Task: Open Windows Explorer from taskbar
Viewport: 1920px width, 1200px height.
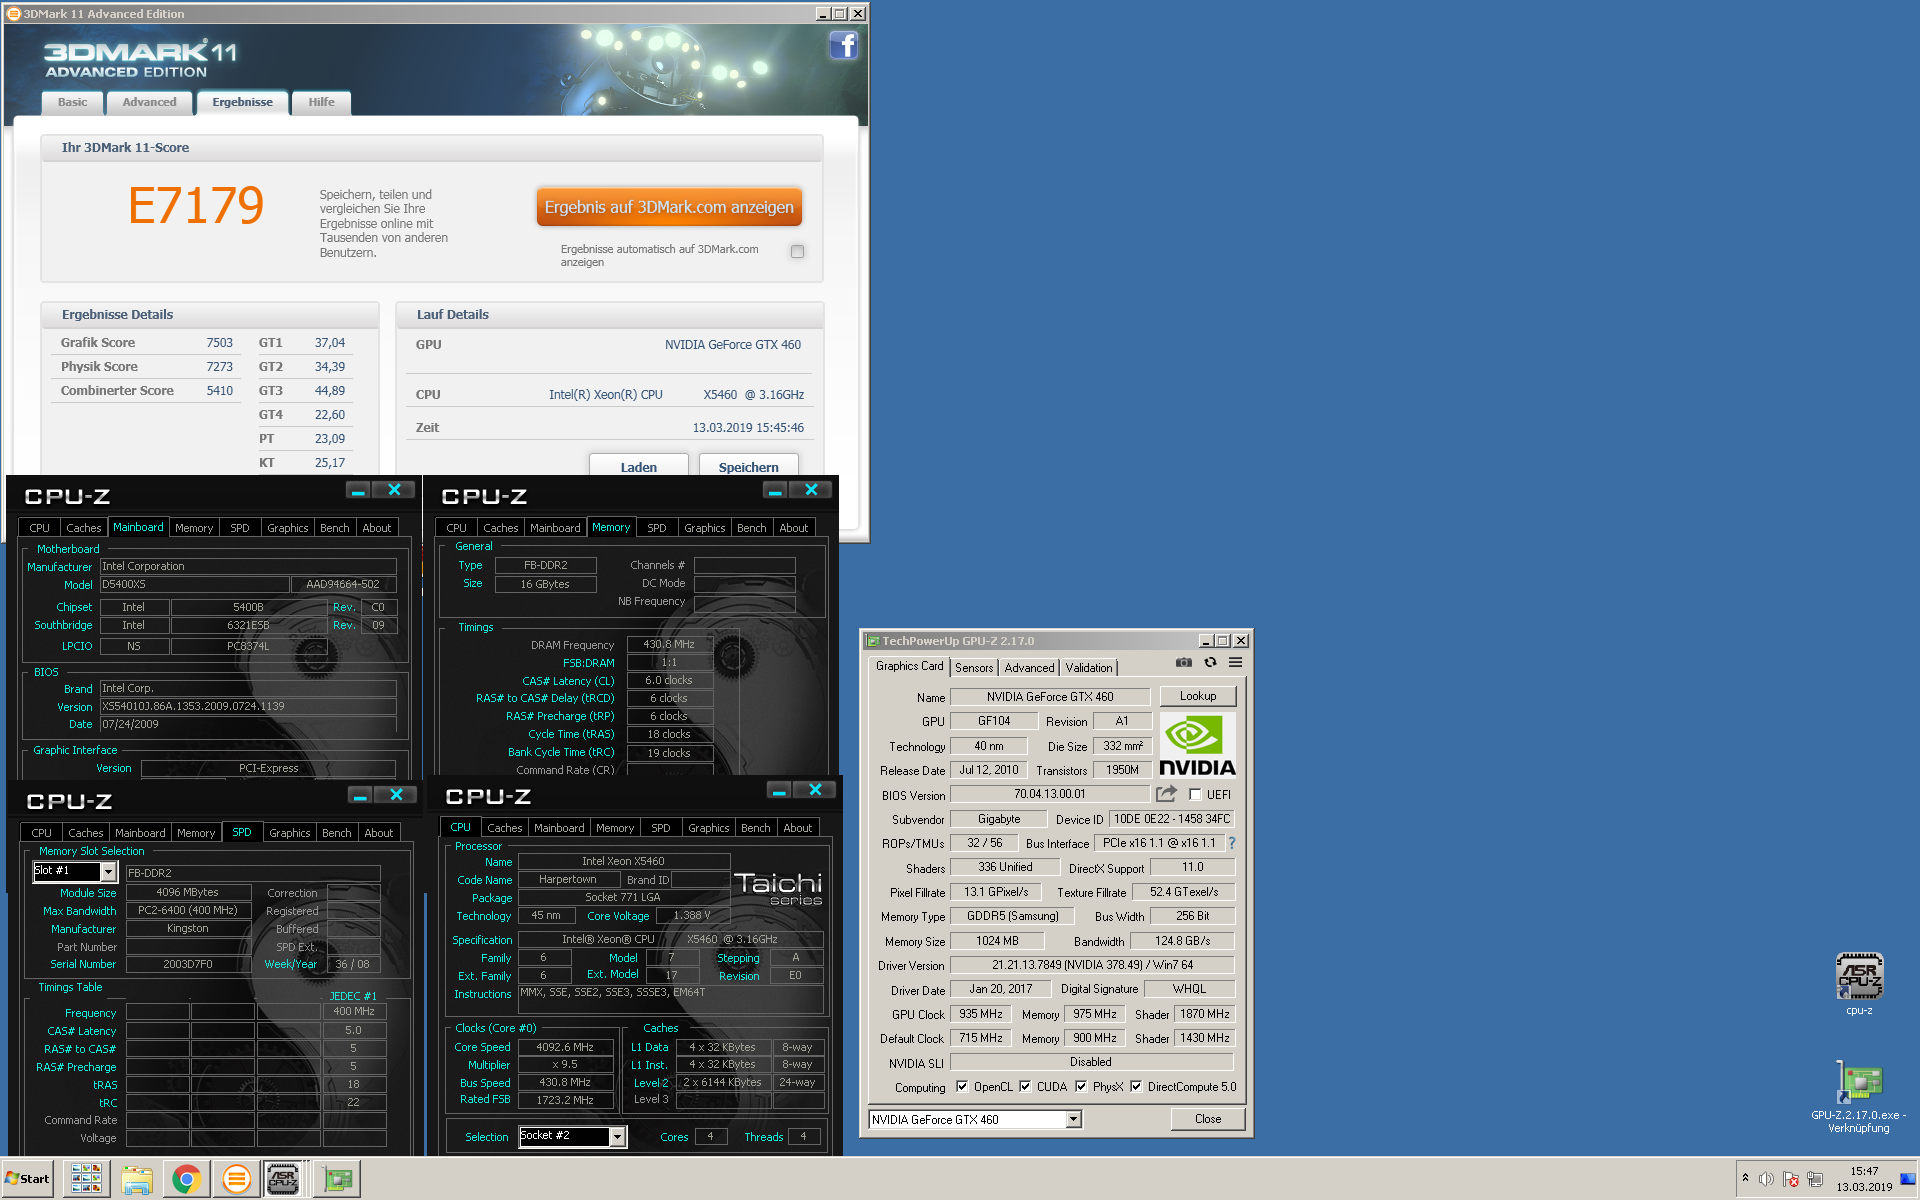Action: pyautogui.click(x=137, y=1180)
